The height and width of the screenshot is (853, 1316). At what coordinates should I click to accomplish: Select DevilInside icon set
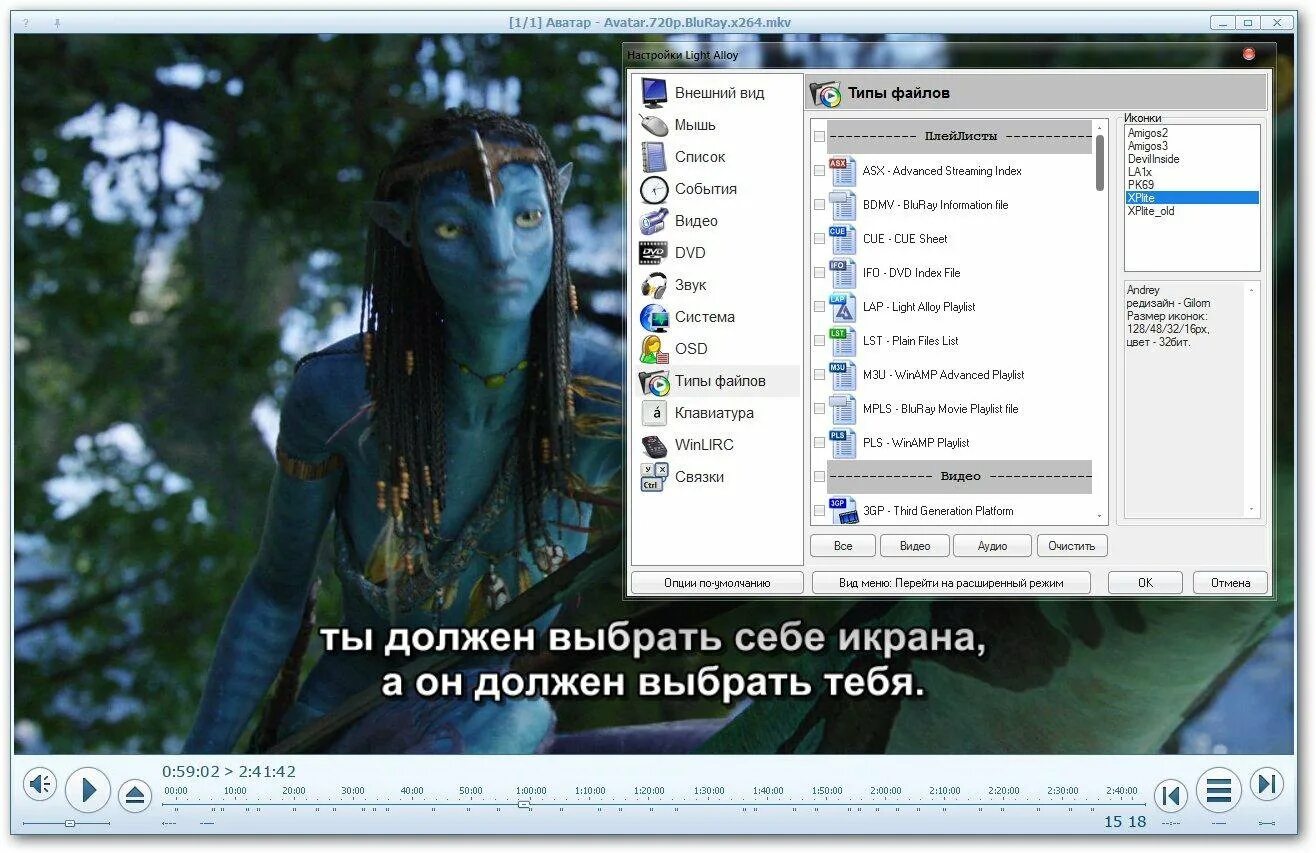[1192, 159]
